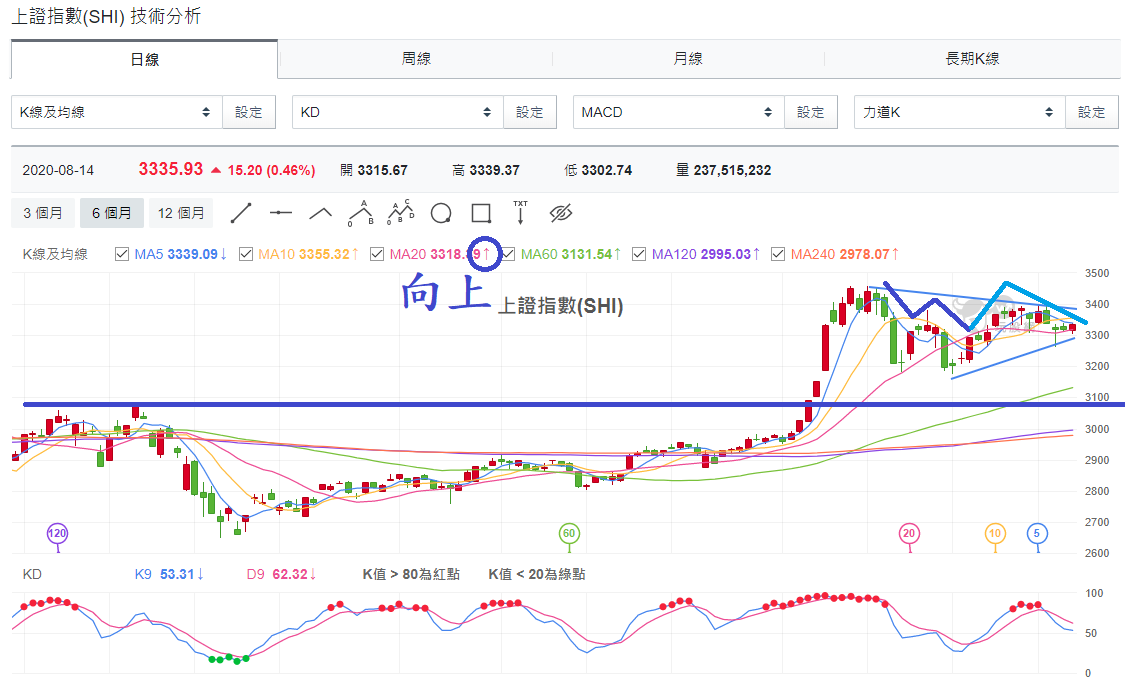Open 設定 next to MACD dropdown
Screen dimensions: 1125x687
tap(811, 113)
